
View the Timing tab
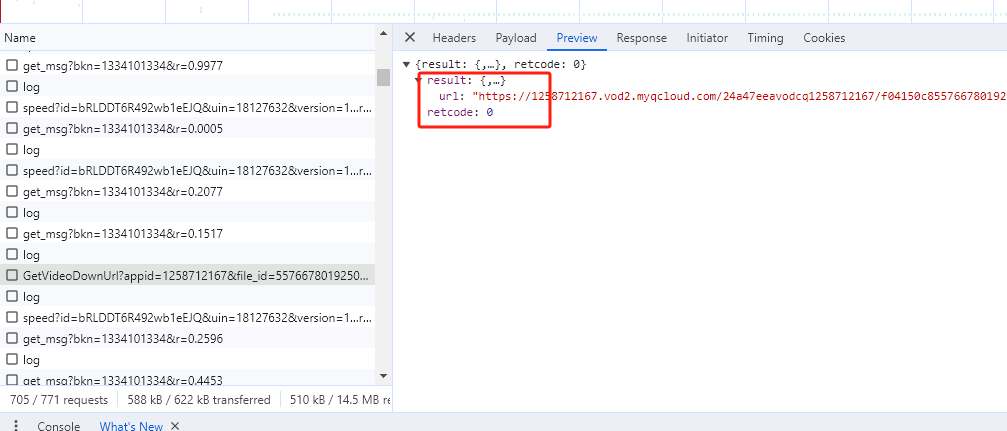pos(765,38)
